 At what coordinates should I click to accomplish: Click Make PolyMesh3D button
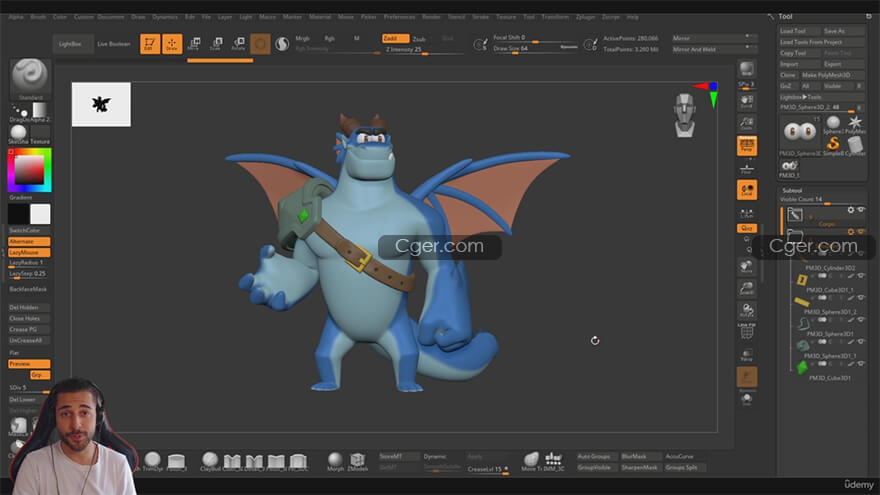(833, 75)
